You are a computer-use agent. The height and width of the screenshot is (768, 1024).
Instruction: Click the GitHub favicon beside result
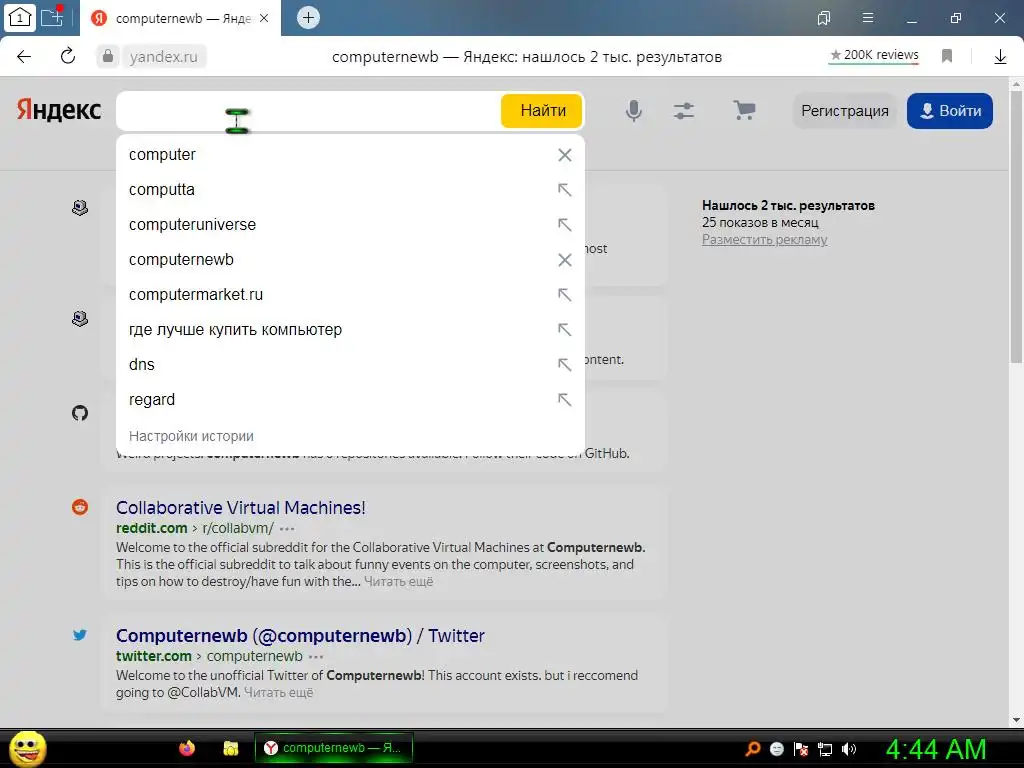coord(80,413)
